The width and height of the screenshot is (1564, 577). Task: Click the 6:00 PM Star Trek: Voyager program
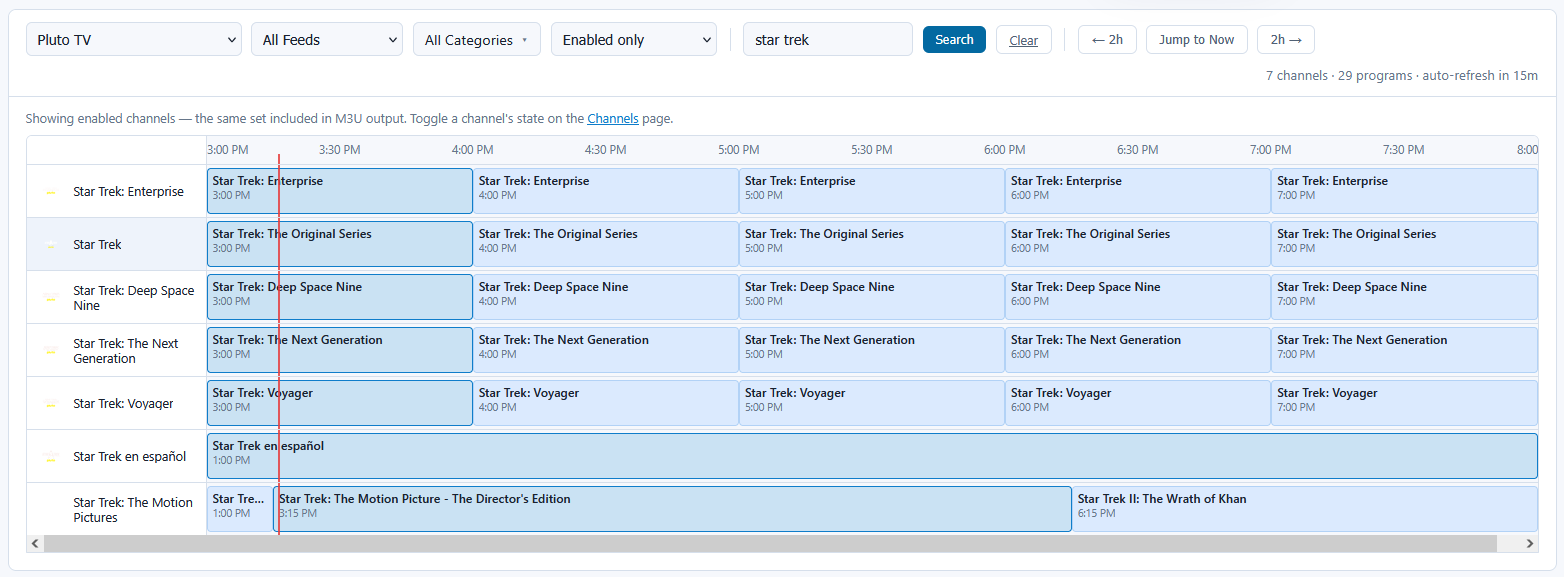coord(1138,403)
